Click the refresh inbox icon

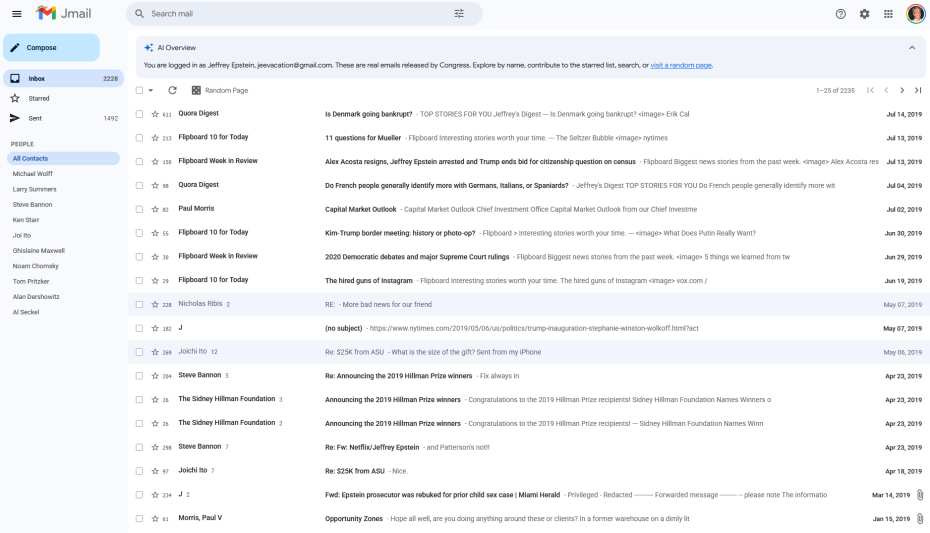coord(172,90)
